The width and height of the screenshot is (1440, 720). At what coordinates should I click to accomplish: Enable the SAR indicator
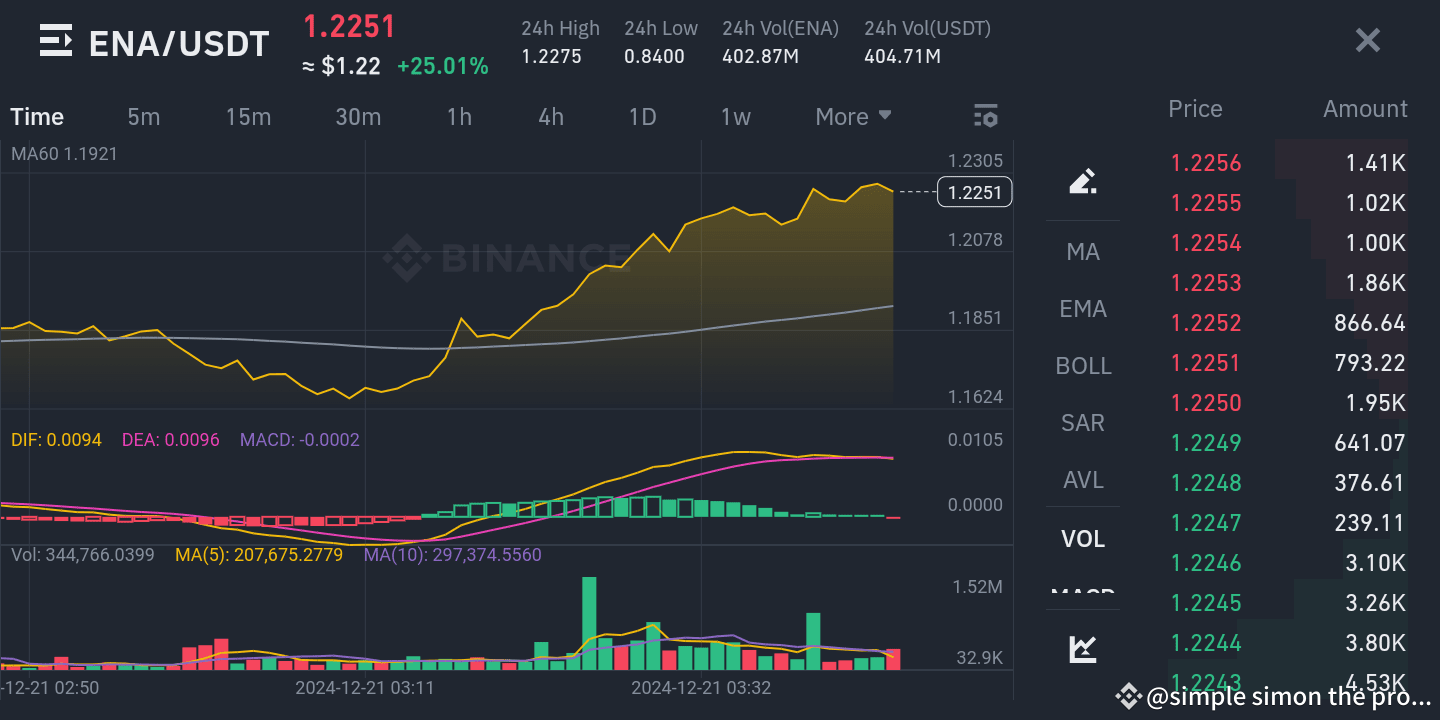coord(1083,422)
